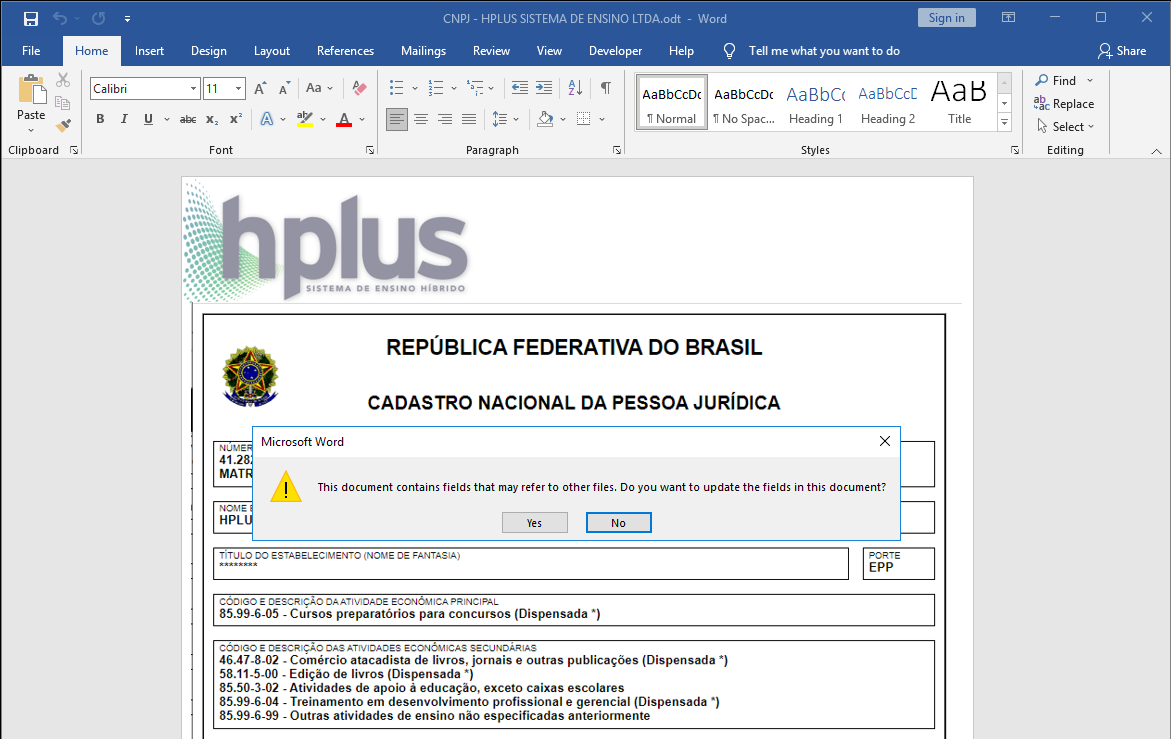
Task: Toggle center alignment
Action: 421,119
